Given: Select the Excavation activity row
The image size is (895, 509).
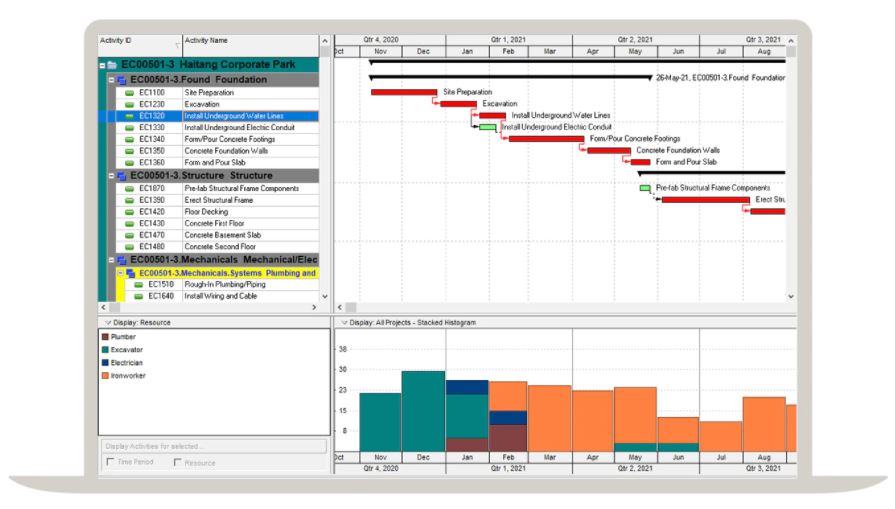Looking at the screenshot, I should pos(250,104).
